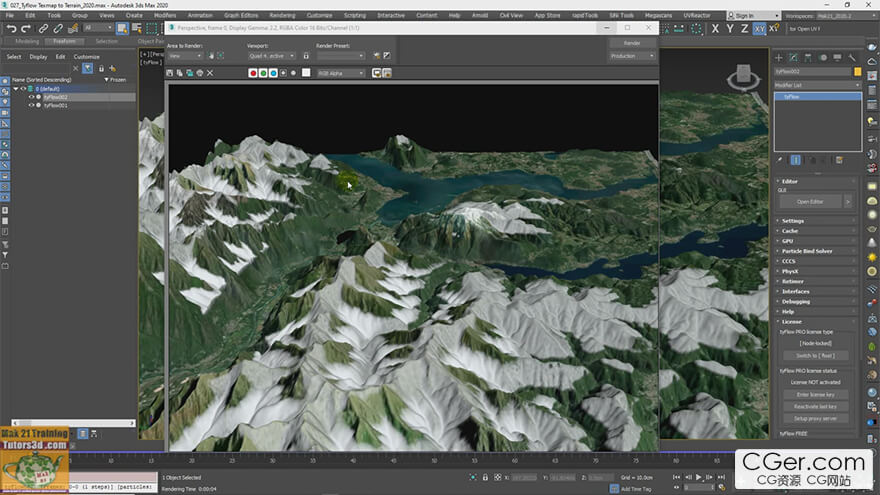Open the RGB Alpha channel dropdown
This screenshot has height=495, width=880.
341,73
